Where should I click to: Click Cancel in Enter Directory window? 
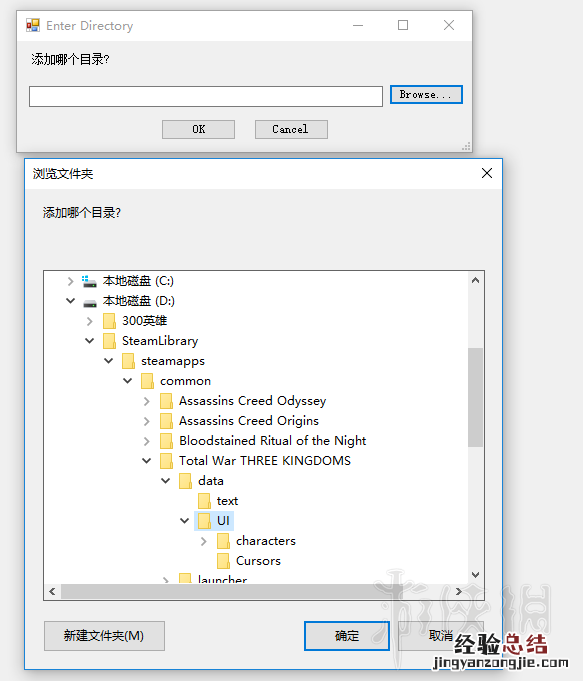click(x=291, y=129)
